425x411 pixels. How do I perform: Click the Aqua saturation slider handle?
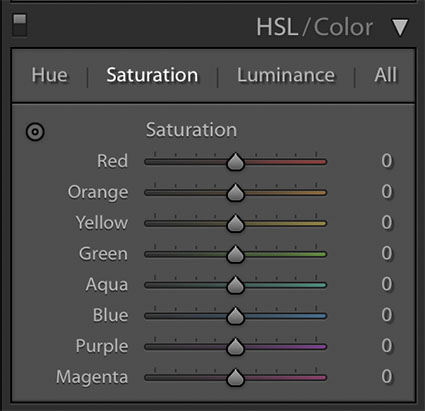point(236,285)
